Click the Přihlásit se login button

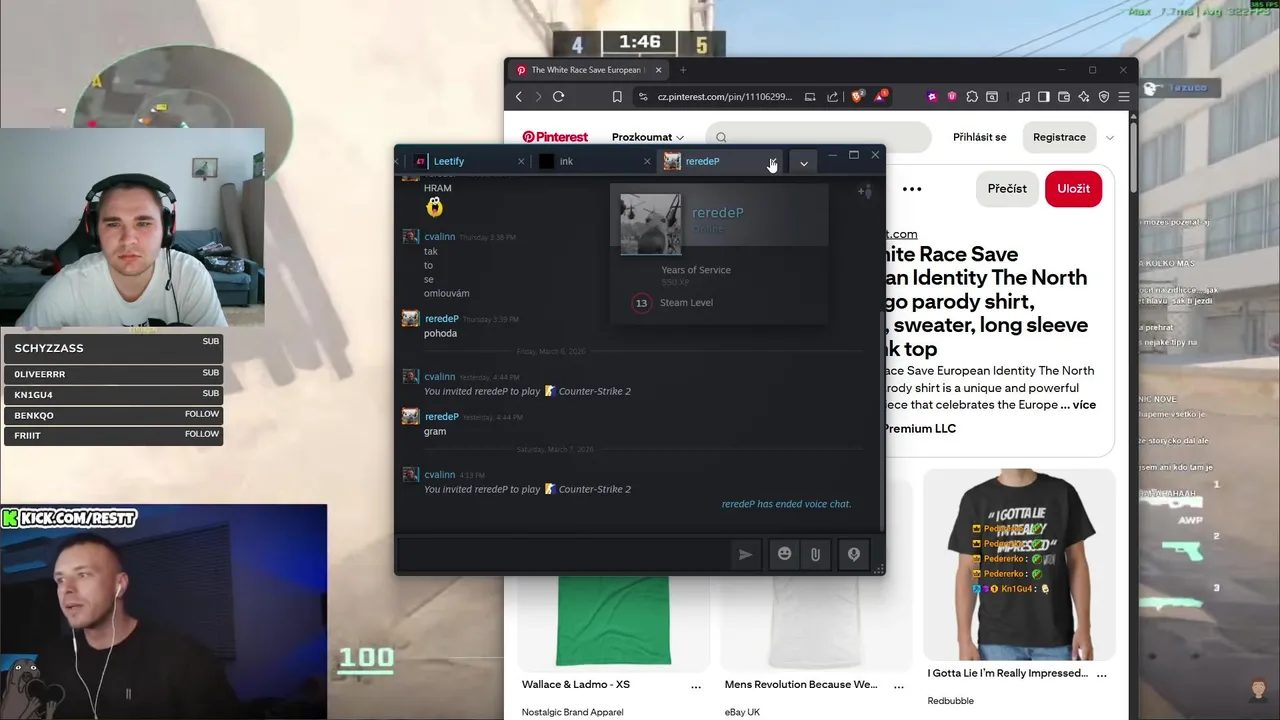click(980, 137)
